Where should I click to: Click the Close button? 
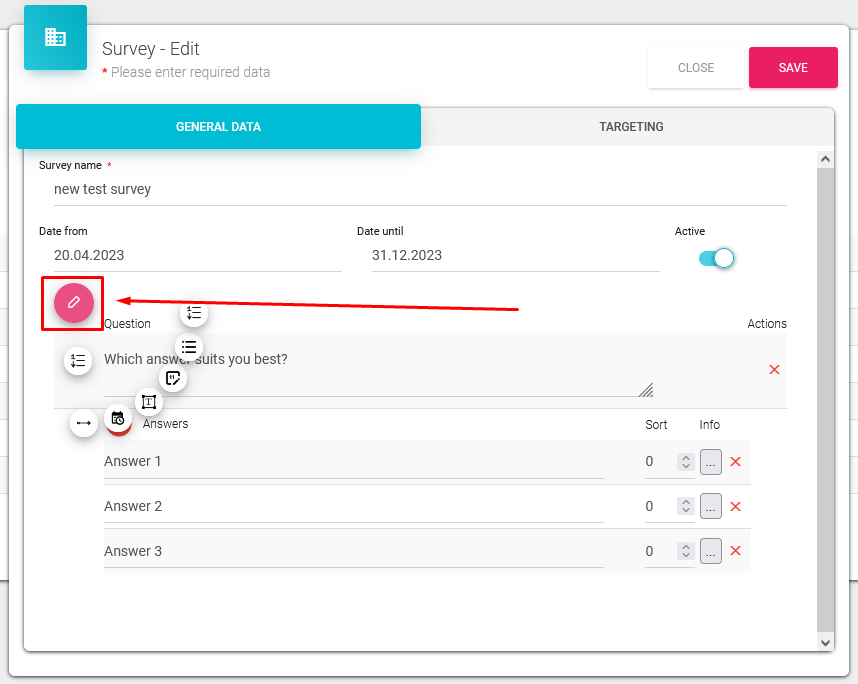click(x=696, y=68)
